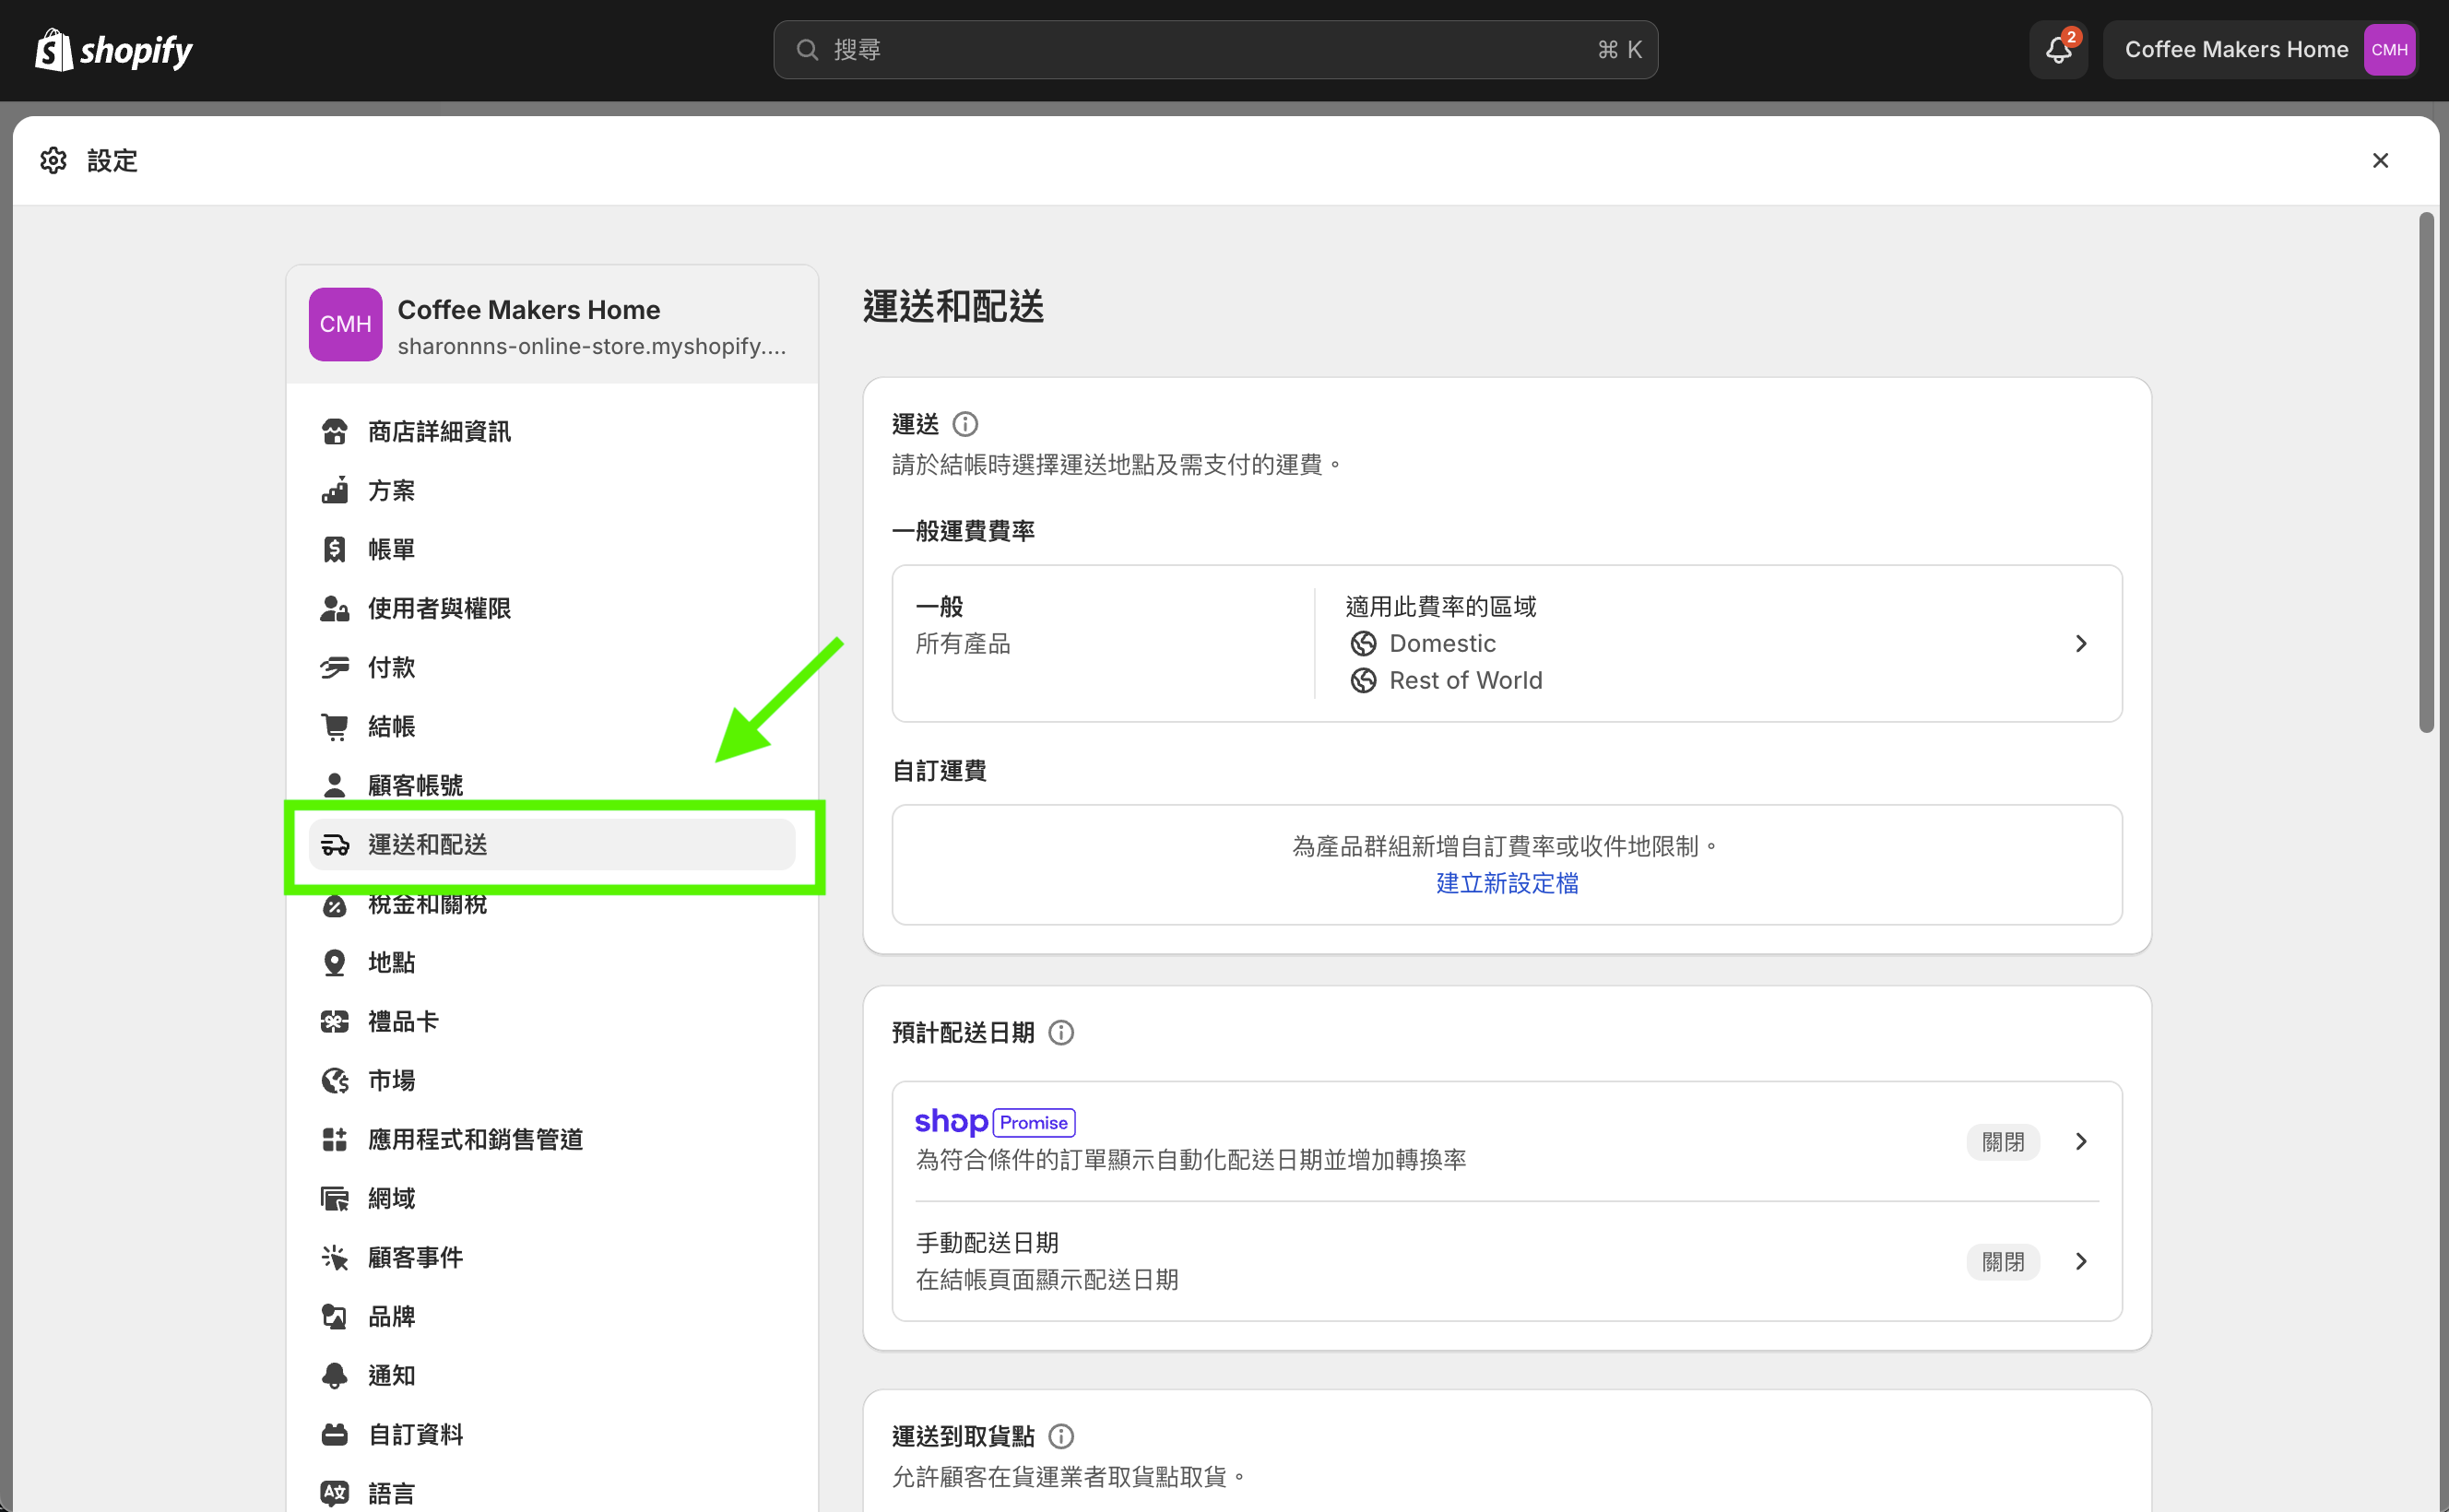Go to 自訂資料 settings

point(552,1435)
